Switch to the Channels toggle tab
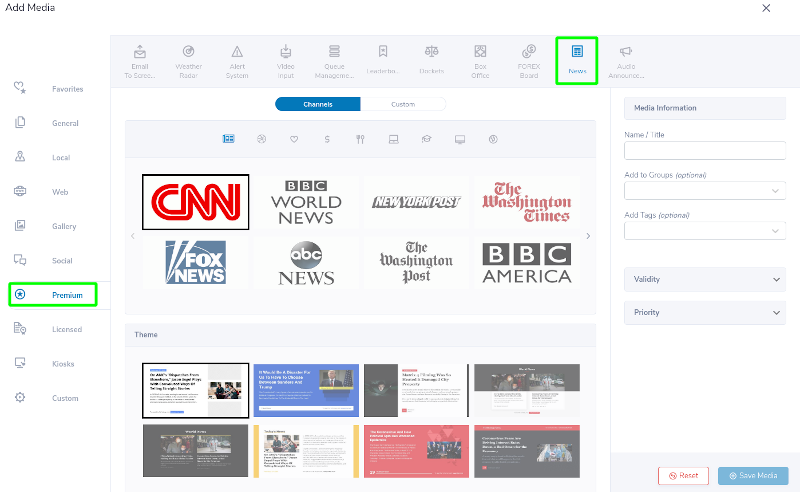 318,104
